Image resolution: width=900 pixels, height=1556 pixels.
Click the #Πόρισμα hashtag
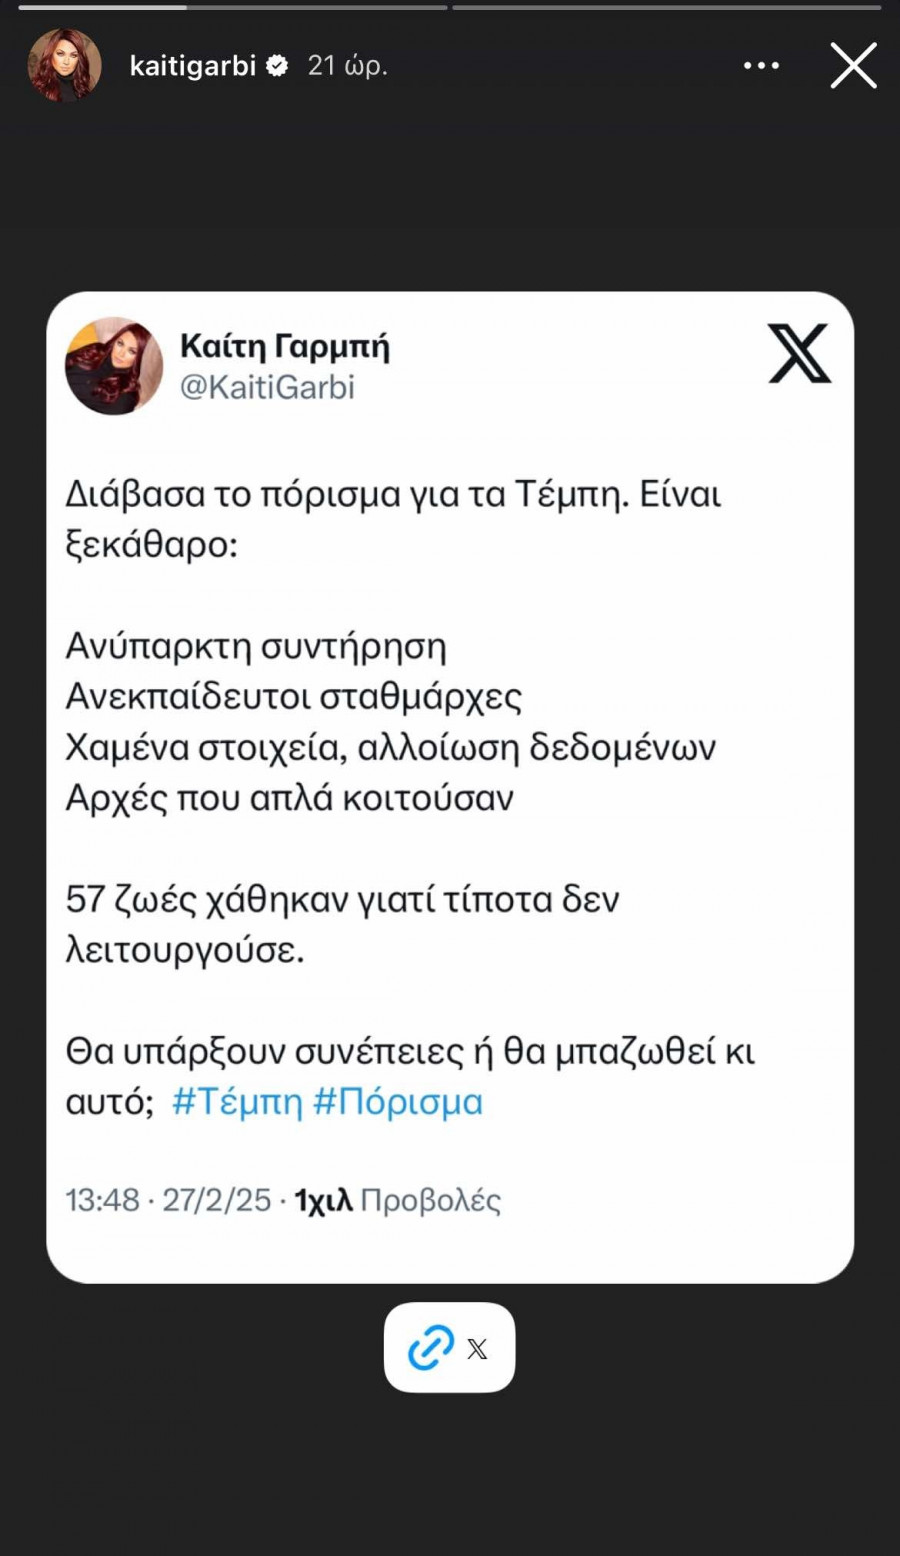coord(398,1102)
